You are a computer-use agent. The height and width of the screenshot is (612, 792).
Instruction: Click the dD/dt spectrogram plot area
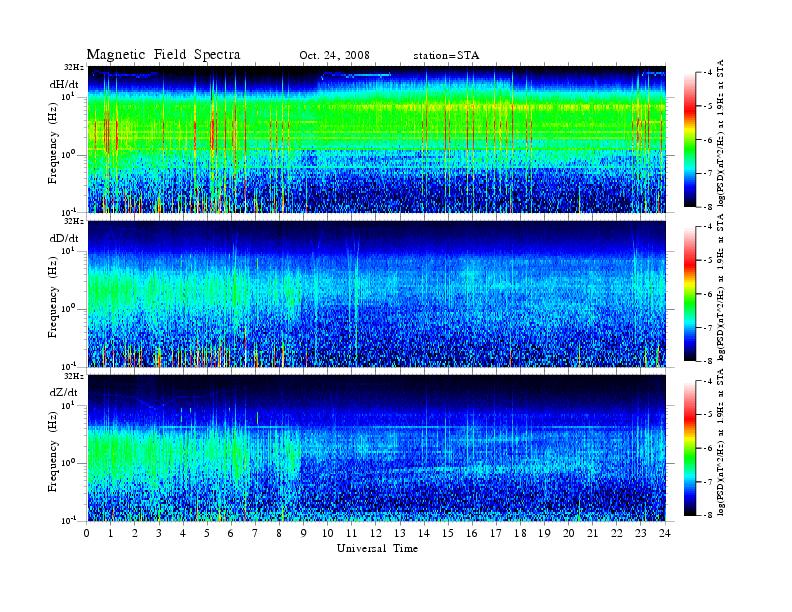coord(377,294)
